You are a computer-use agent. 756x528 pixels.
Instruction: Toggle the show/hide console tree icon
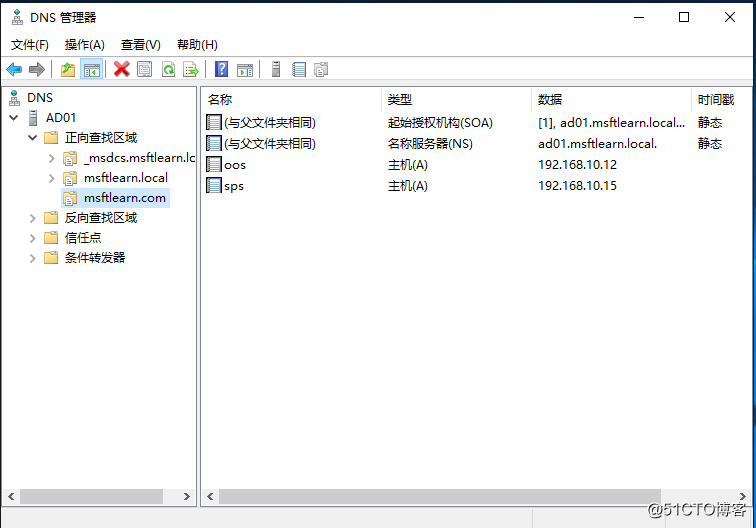click(x=91, y=70)
